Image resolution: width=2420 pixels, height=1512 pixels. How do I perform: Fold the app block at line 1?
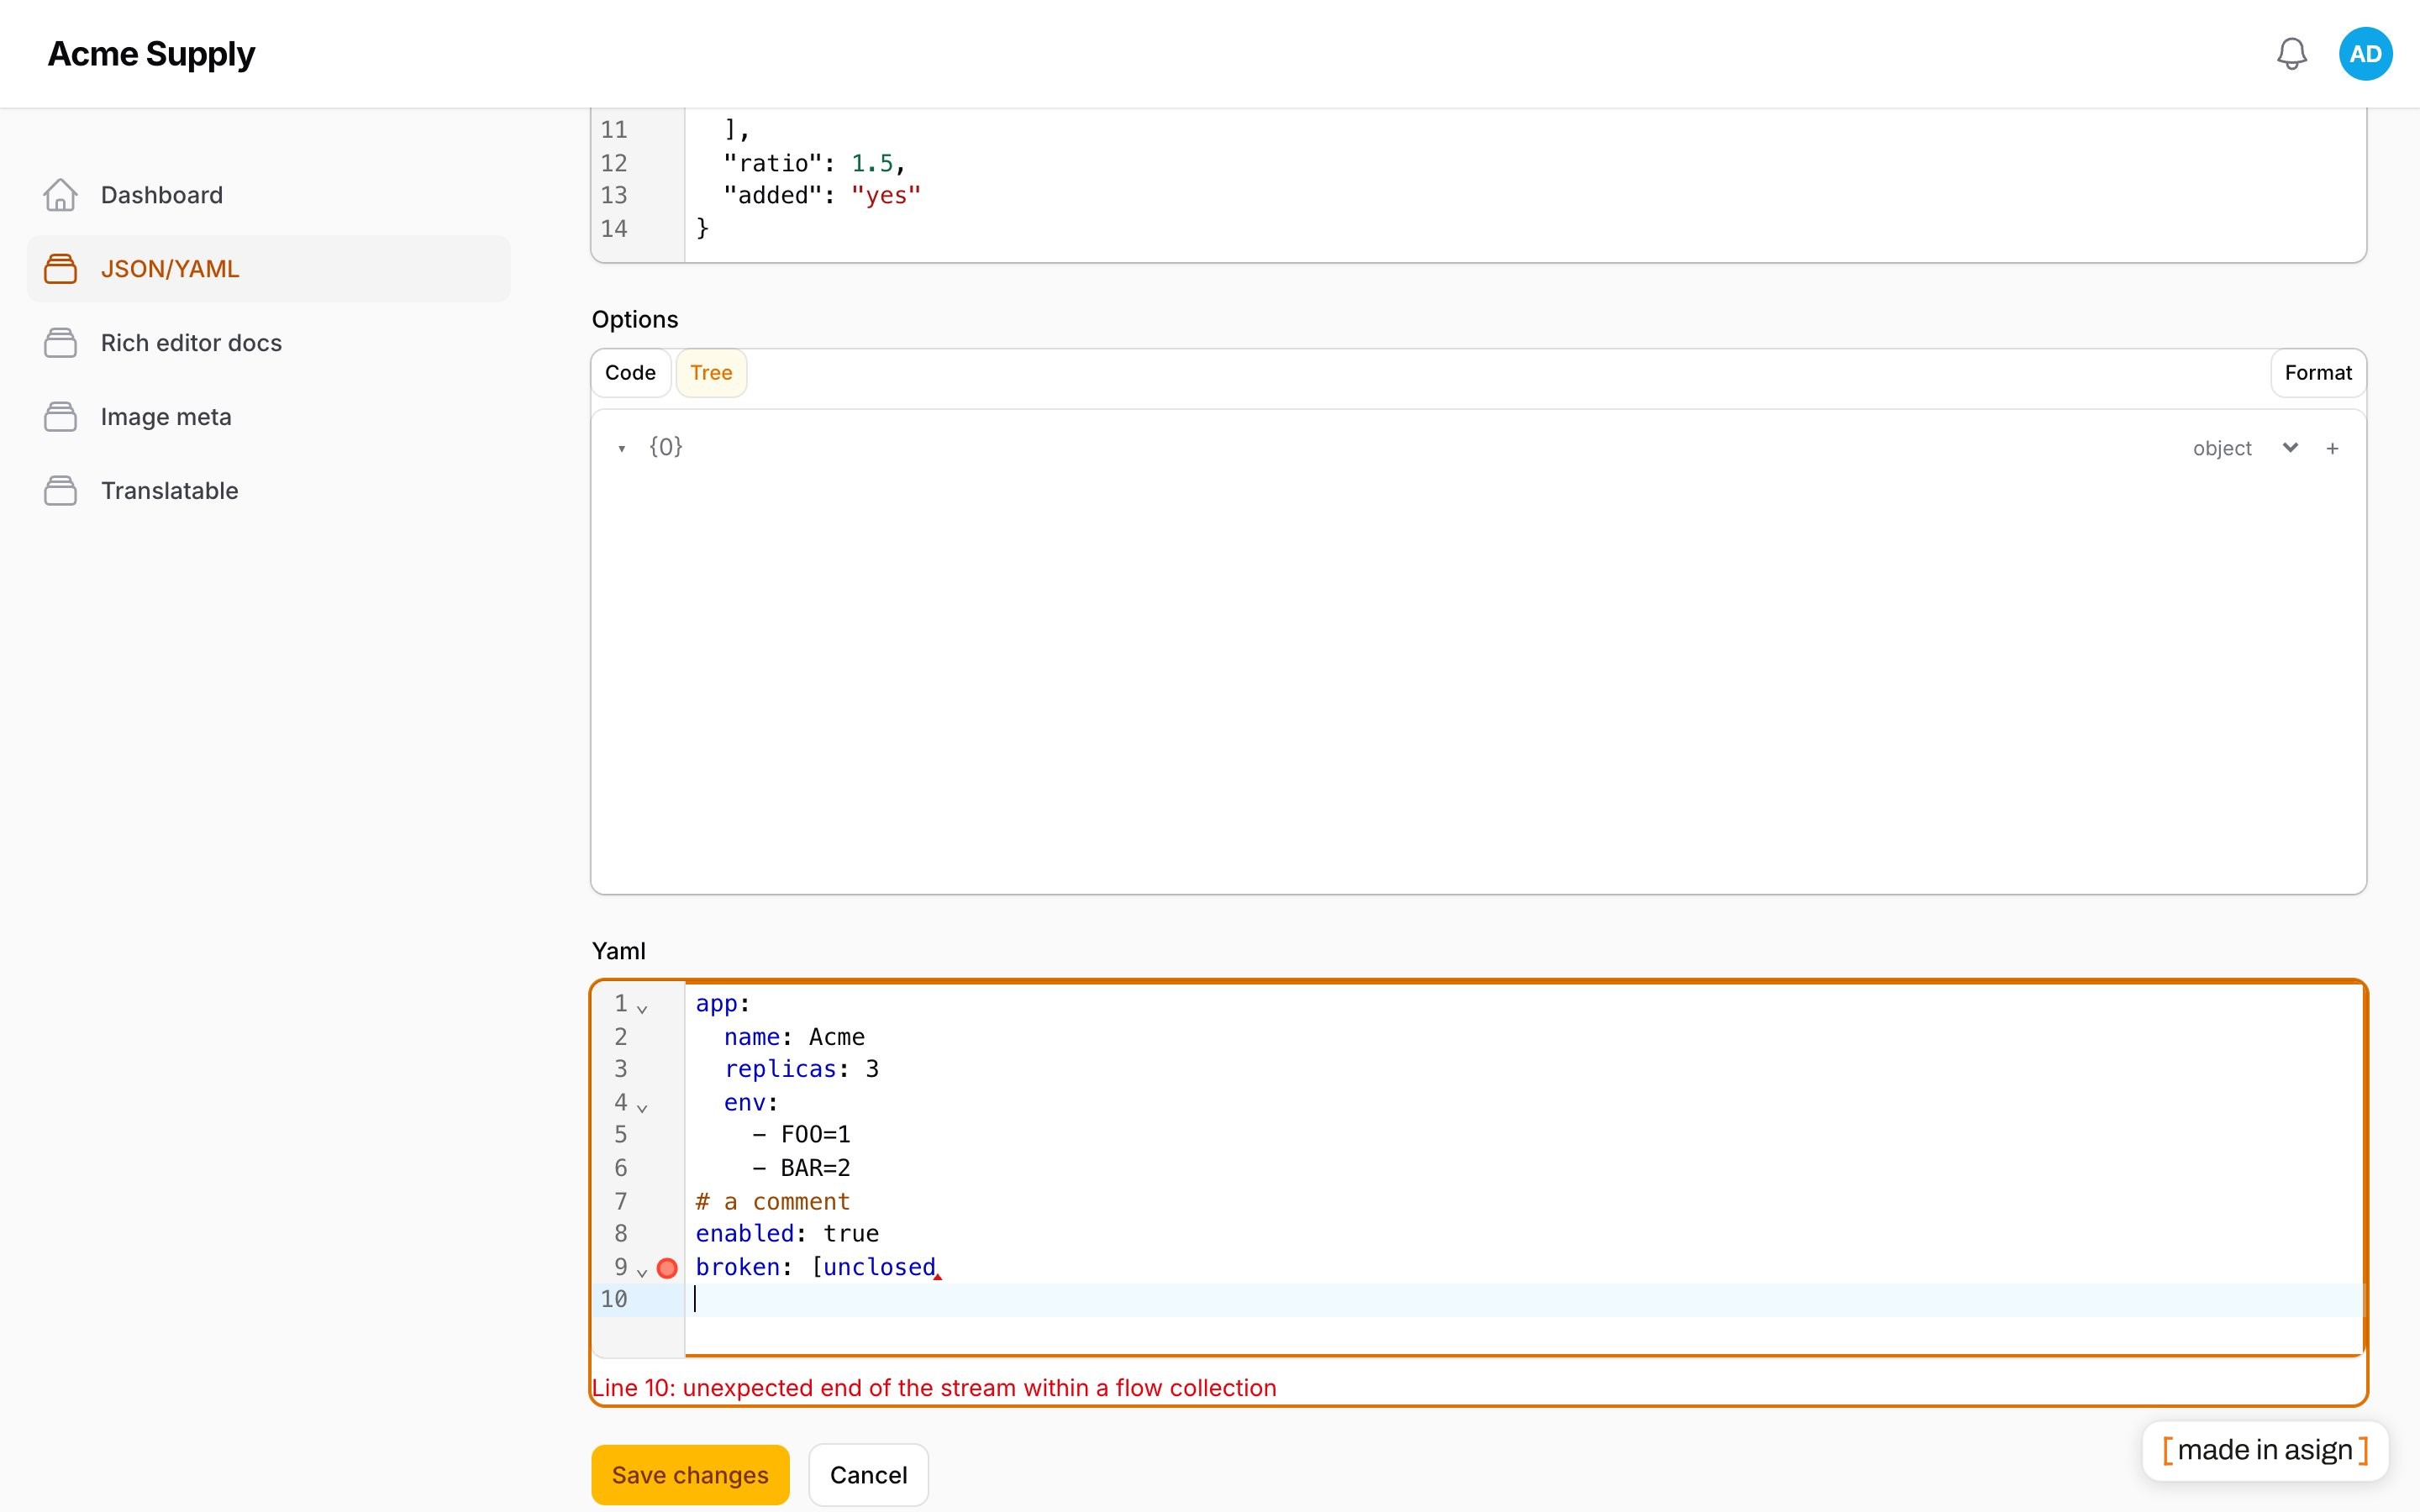coord(642,1009)
